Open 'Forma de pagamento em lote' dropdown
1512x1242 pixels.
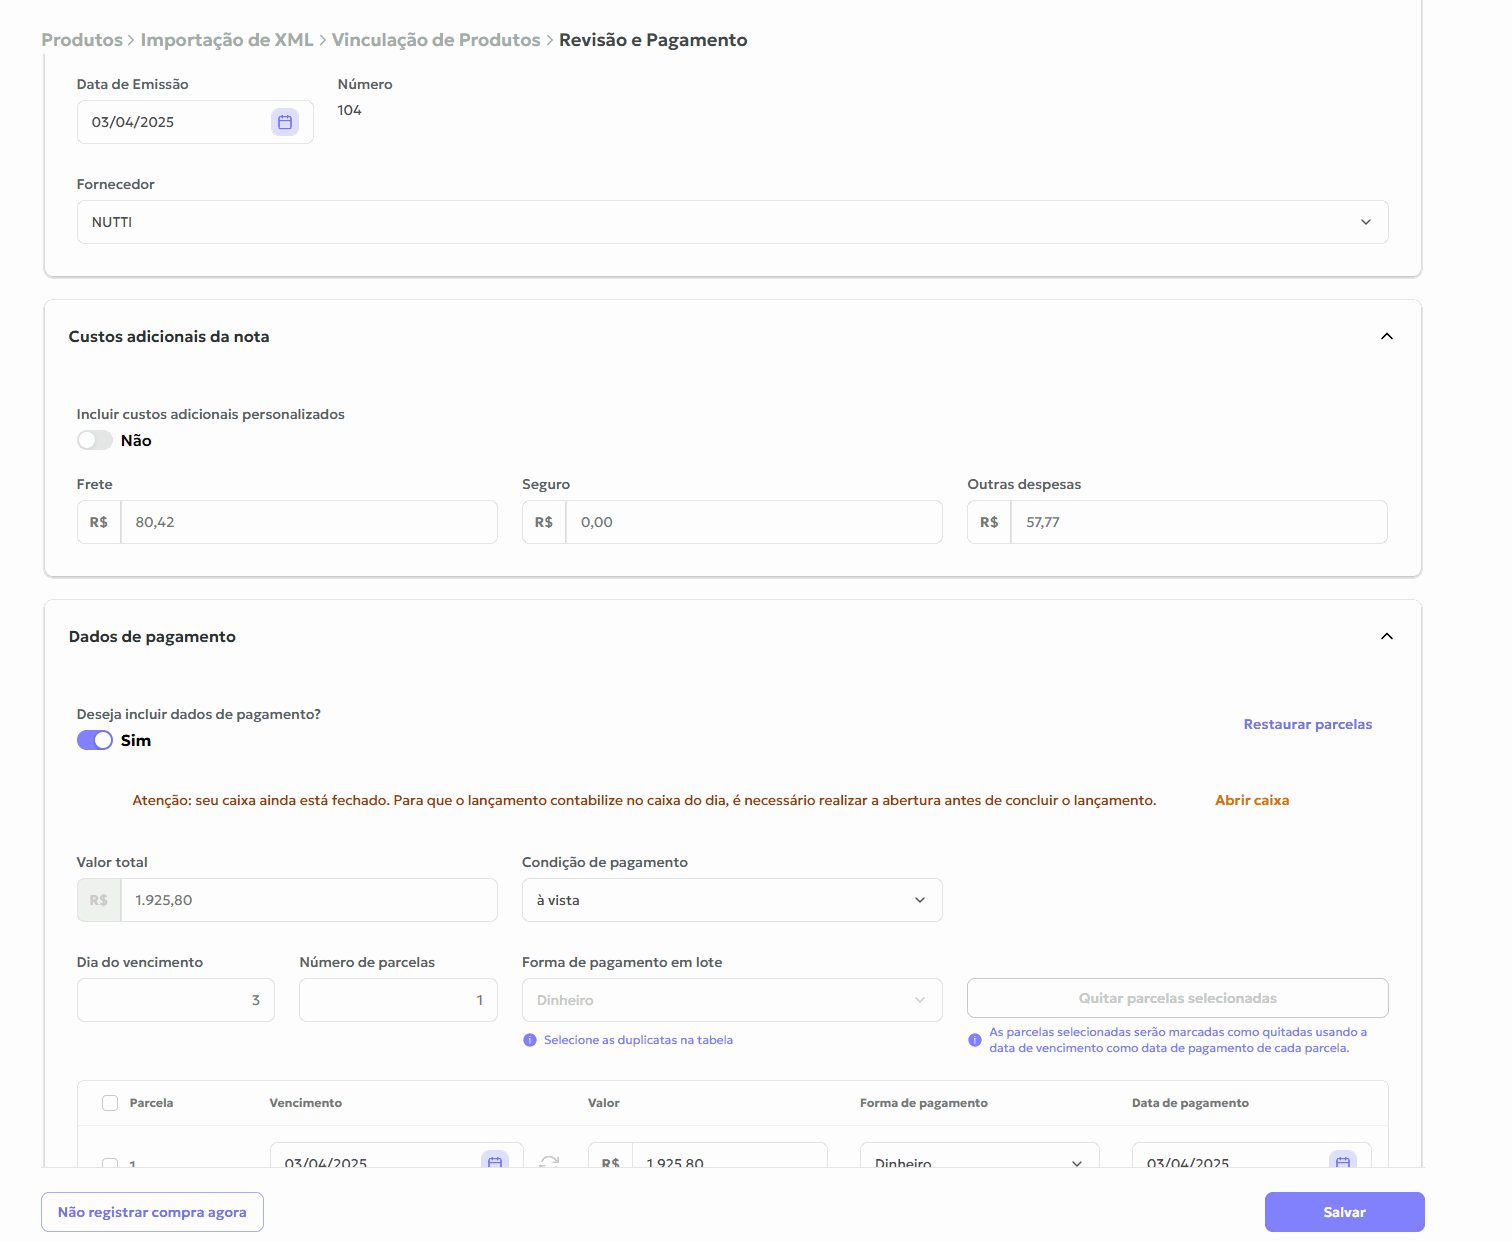[x=731, y=1000]
